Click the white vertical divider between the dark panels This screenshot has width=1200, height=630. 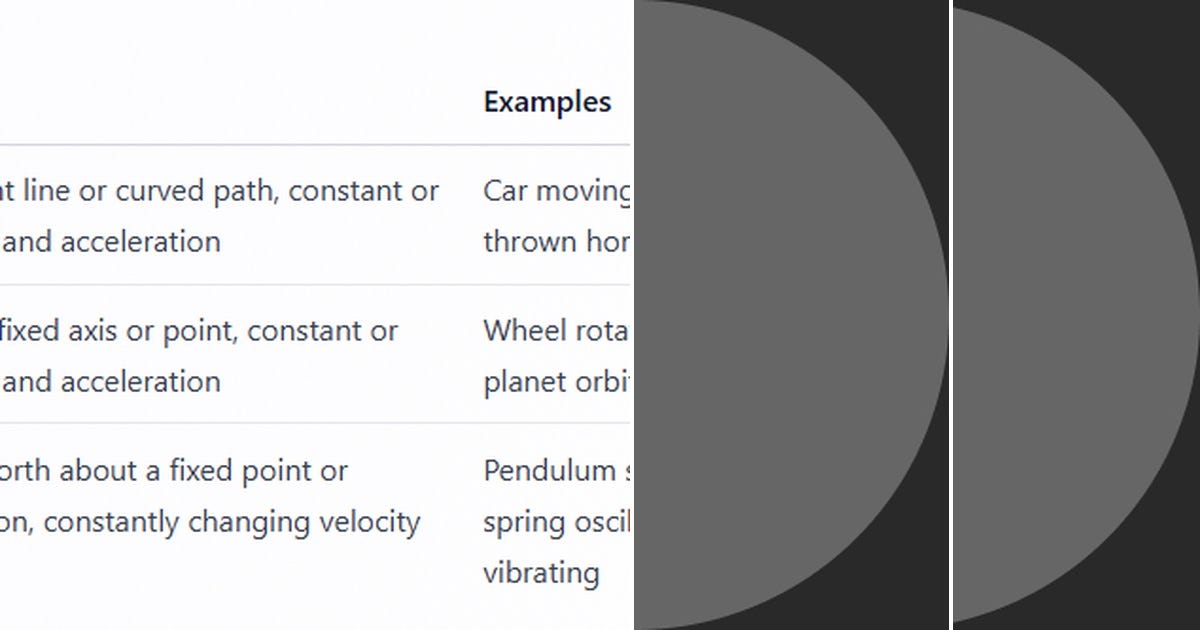click(x=951, y=315)
